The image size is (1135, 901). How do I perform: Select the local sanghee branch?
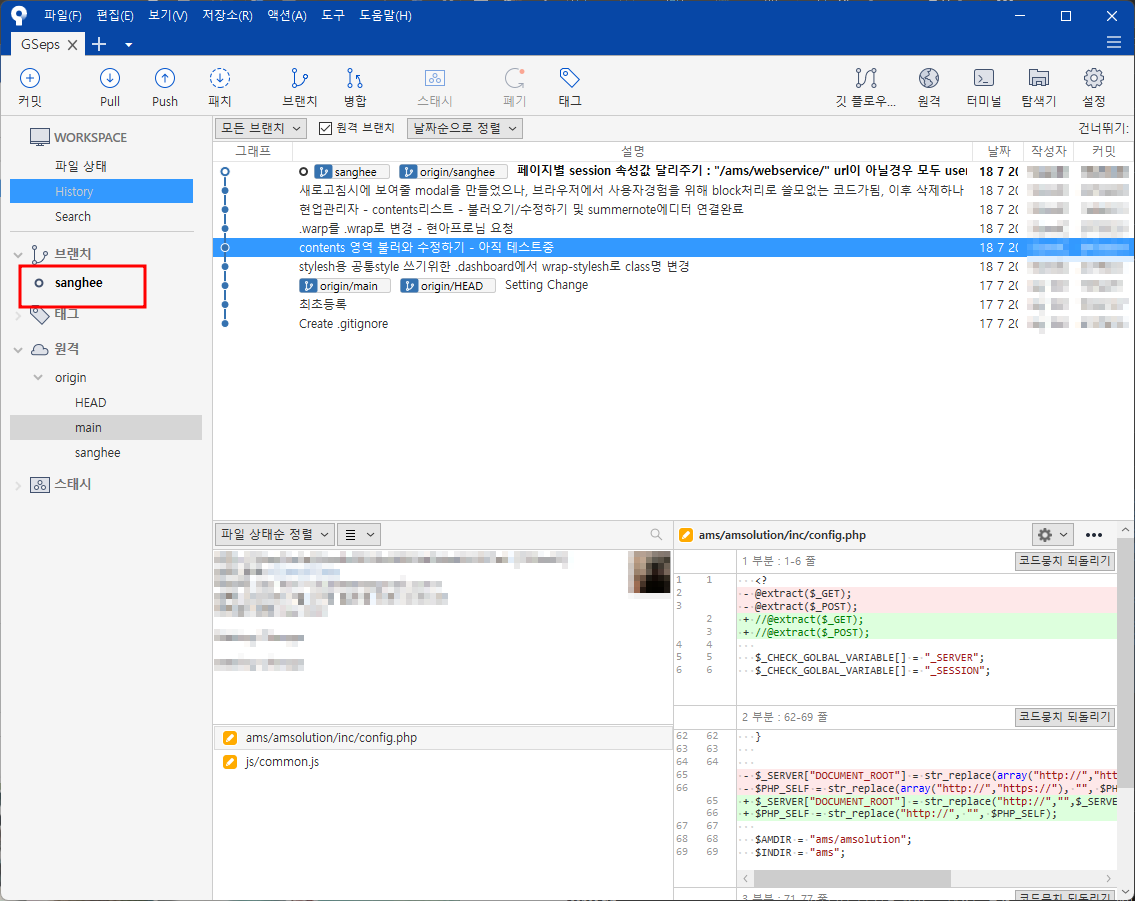click(79, 283)
